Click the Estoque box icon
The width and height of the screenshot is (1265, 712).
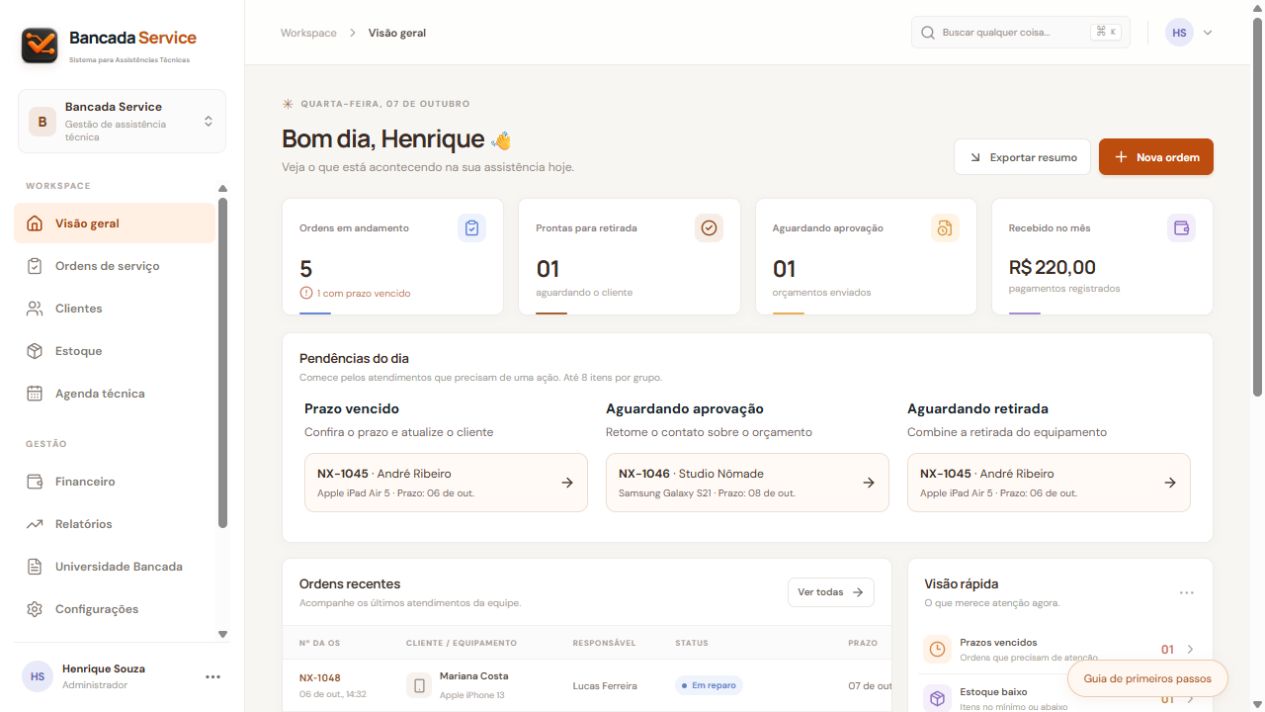coord(35,351)
